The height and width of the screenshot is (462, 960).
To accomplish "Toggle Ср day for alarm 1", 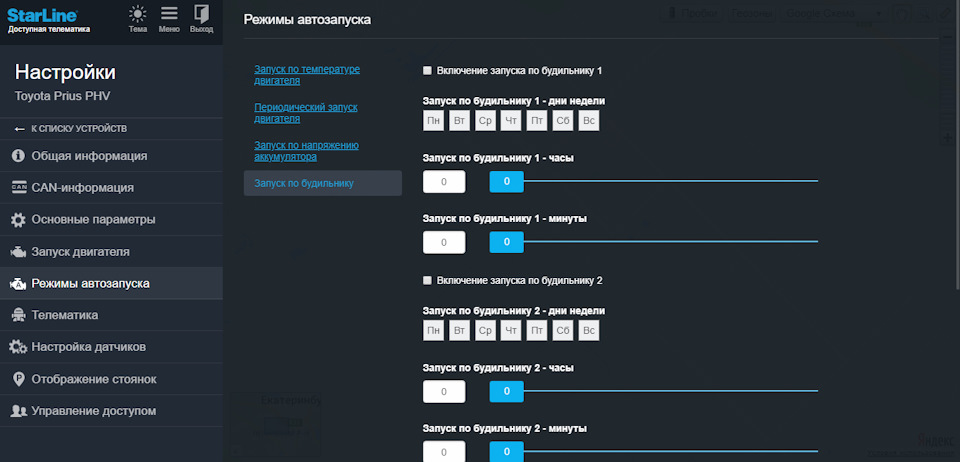I will [x=486, y=121].
